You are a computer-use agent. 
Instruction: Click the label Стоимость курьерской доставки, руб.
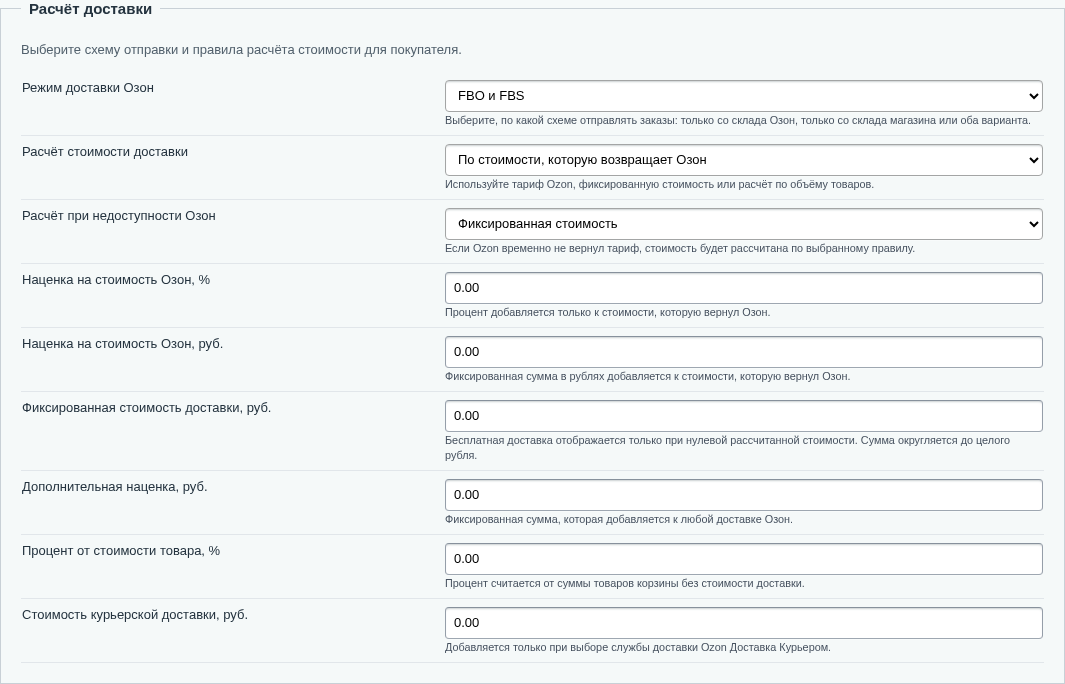[x=135, y=615]
